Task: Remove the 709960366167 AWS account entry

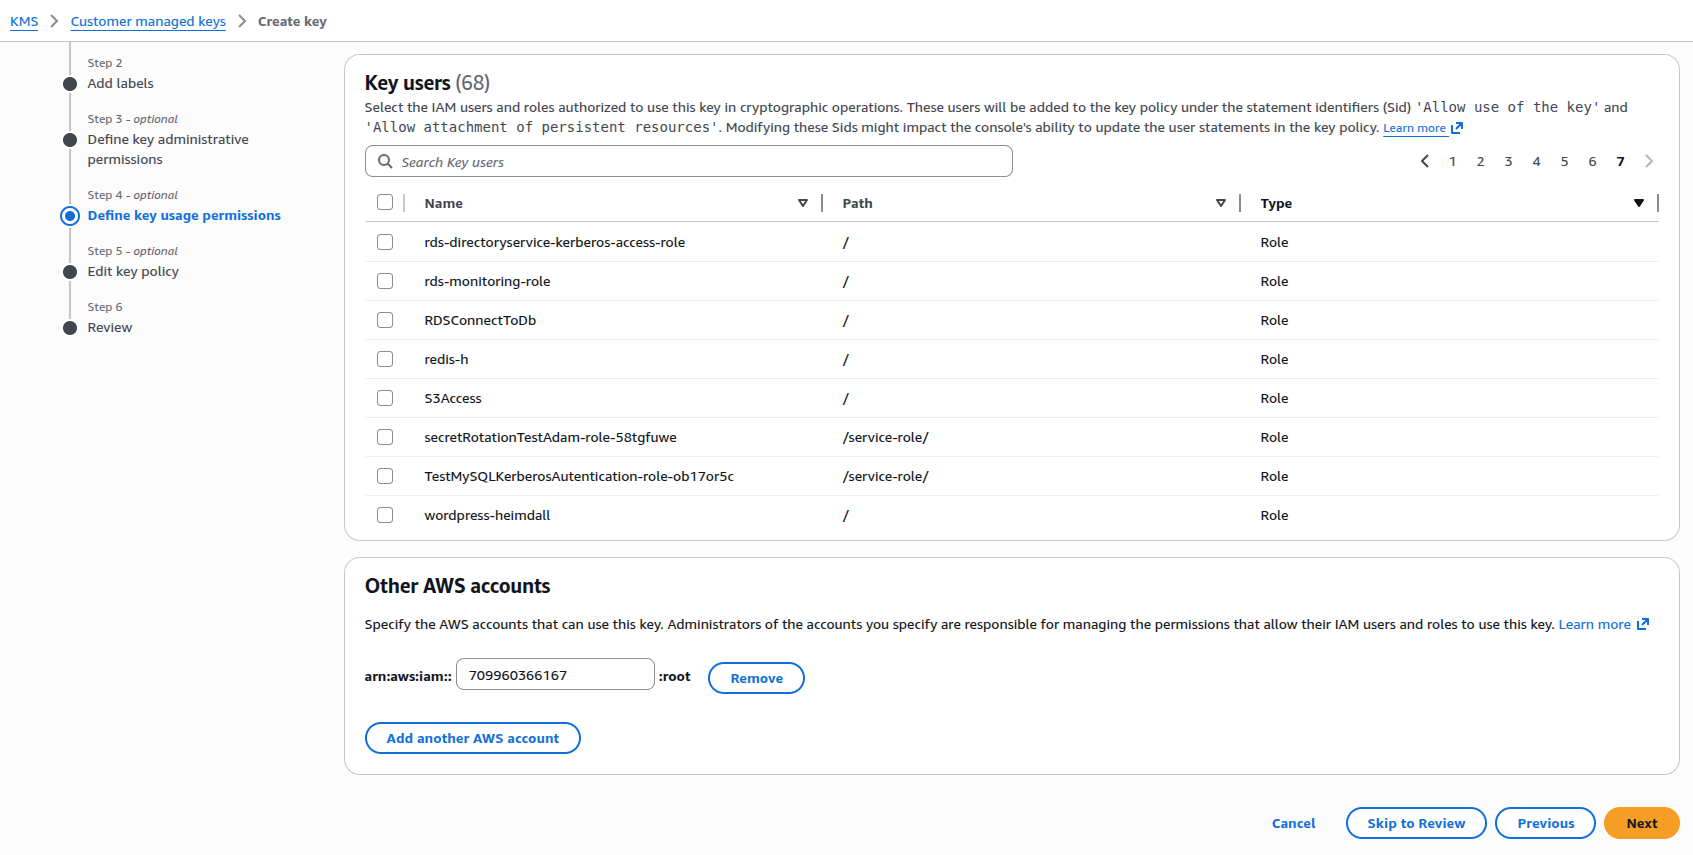Action: point(755,678)
